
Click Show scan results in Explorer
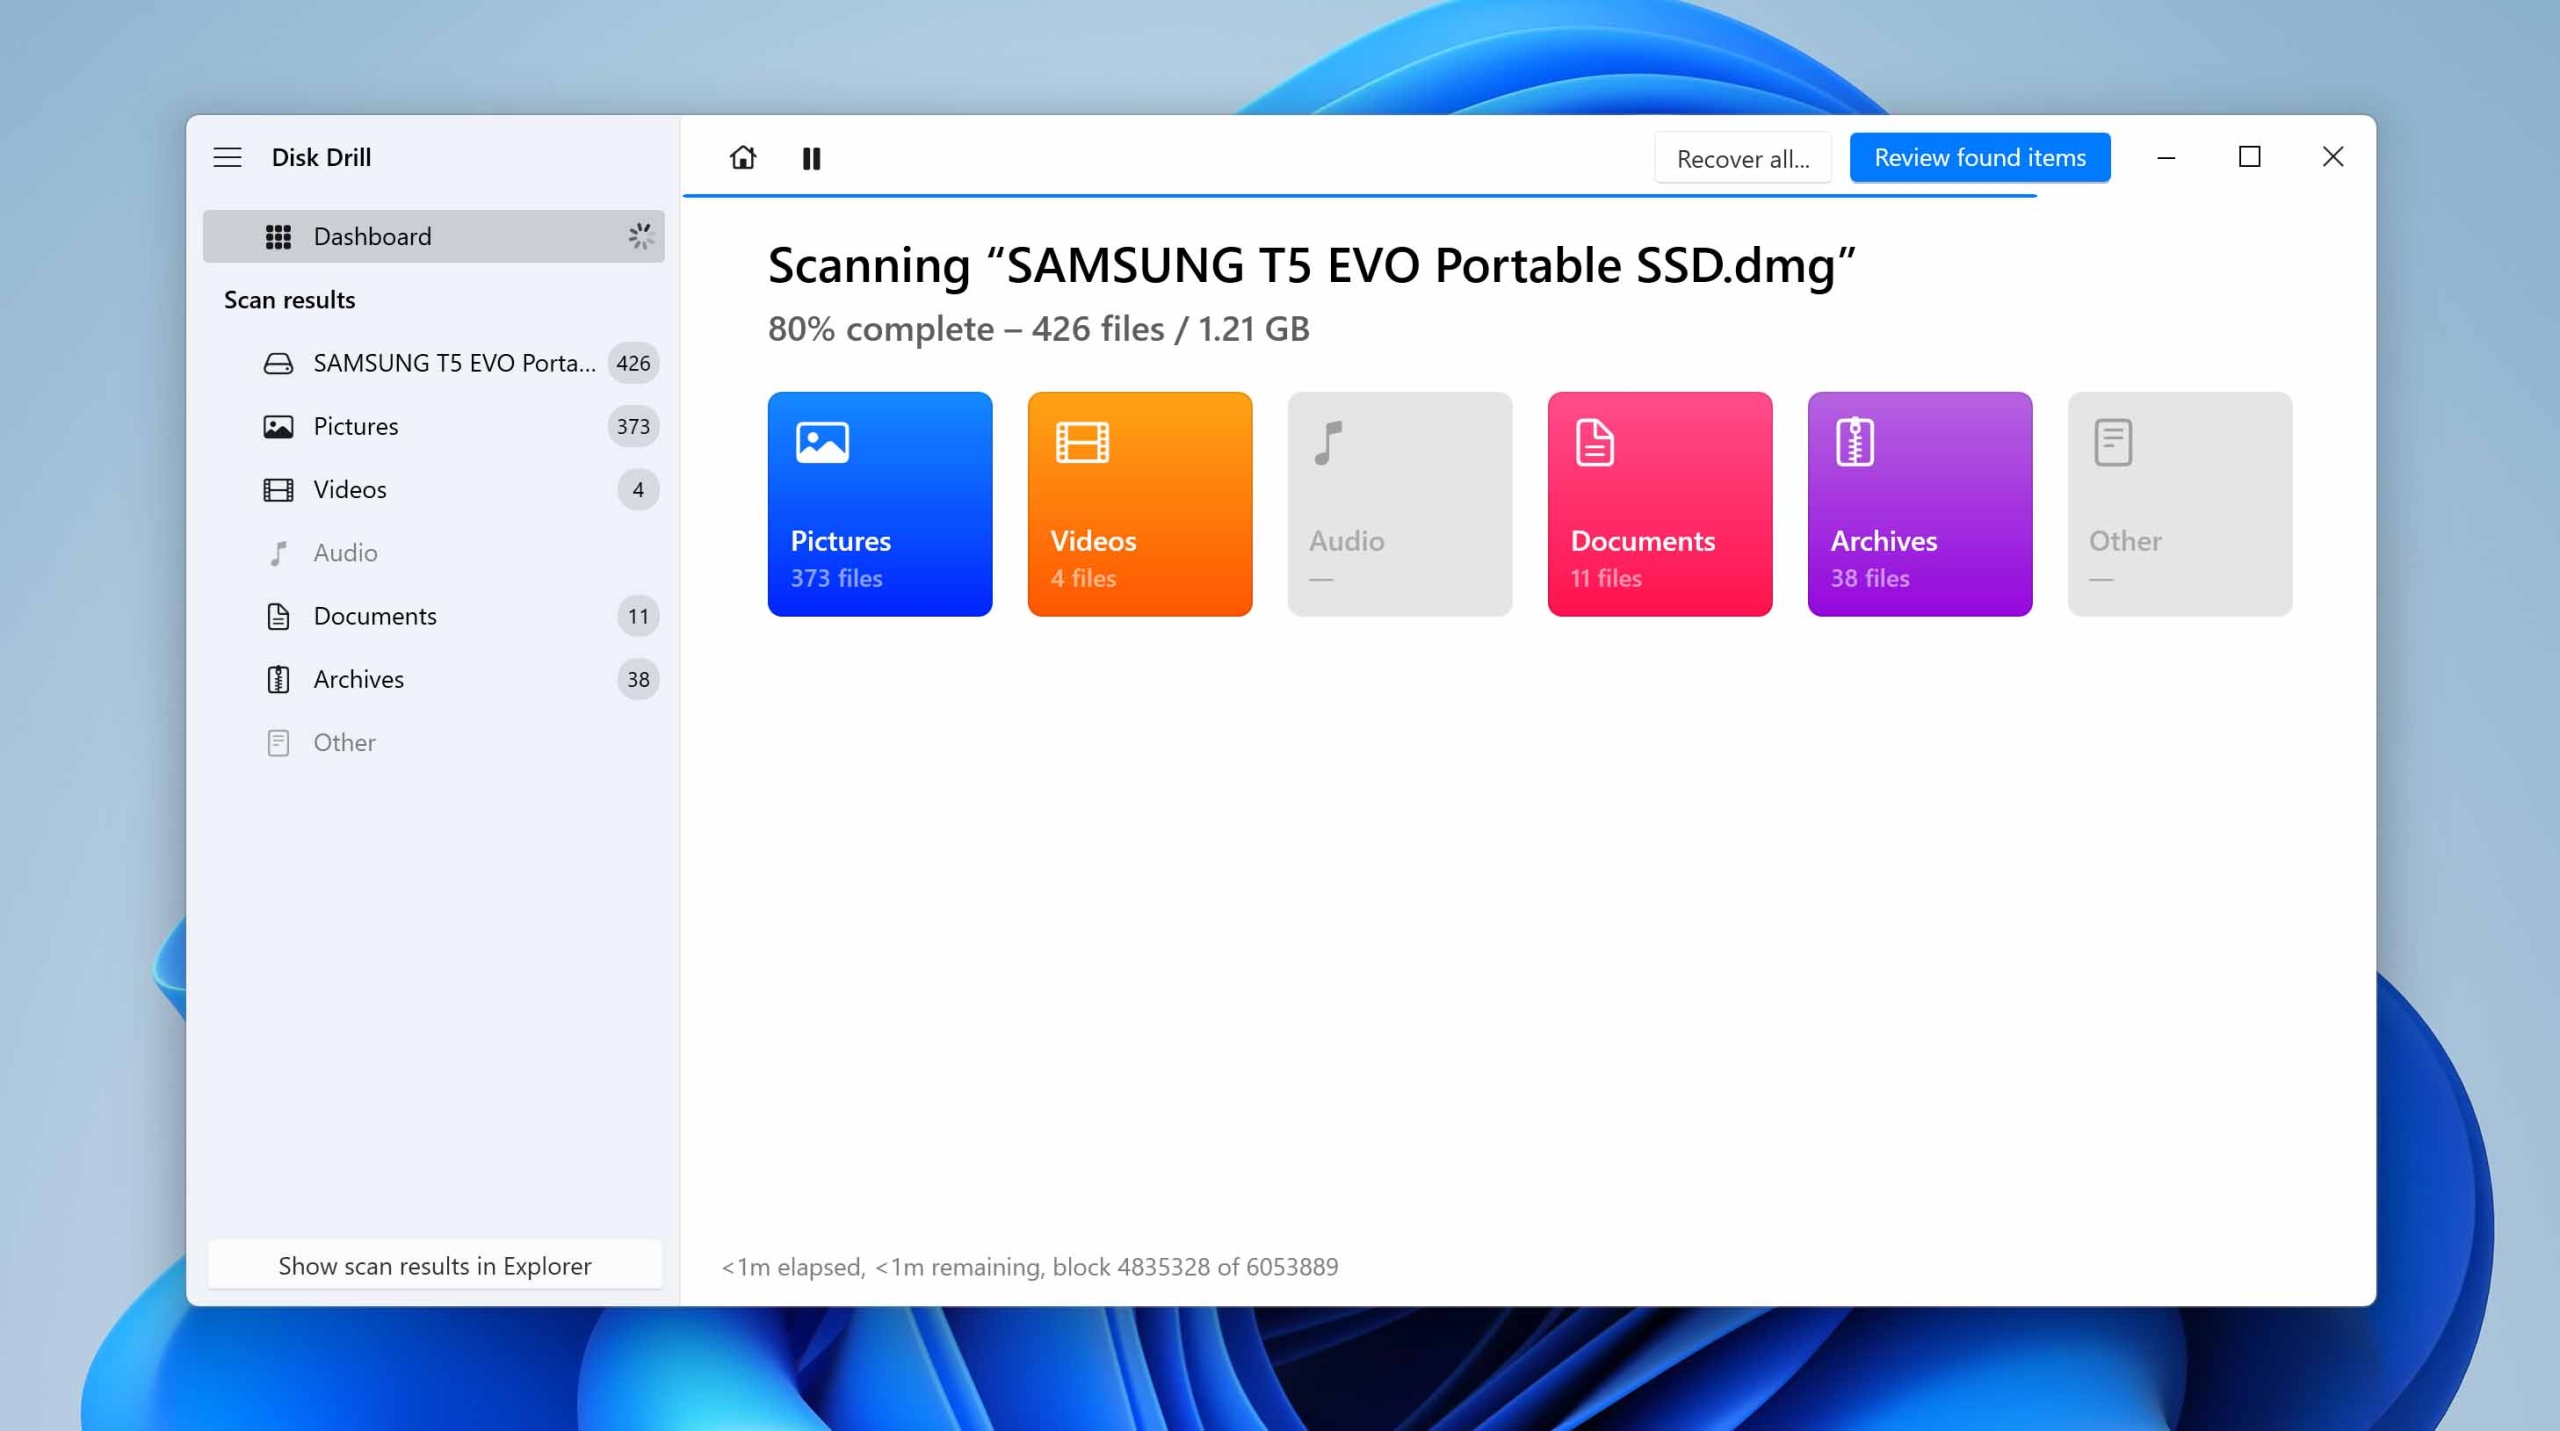click(x=435, y=1265)
